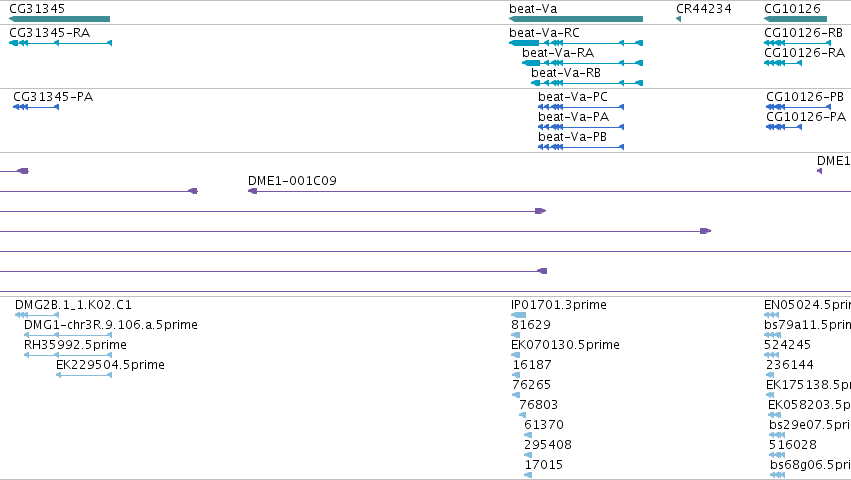Select the 76265 feature arrow
This screenshot has width=851, height=480.
(516, 395)
